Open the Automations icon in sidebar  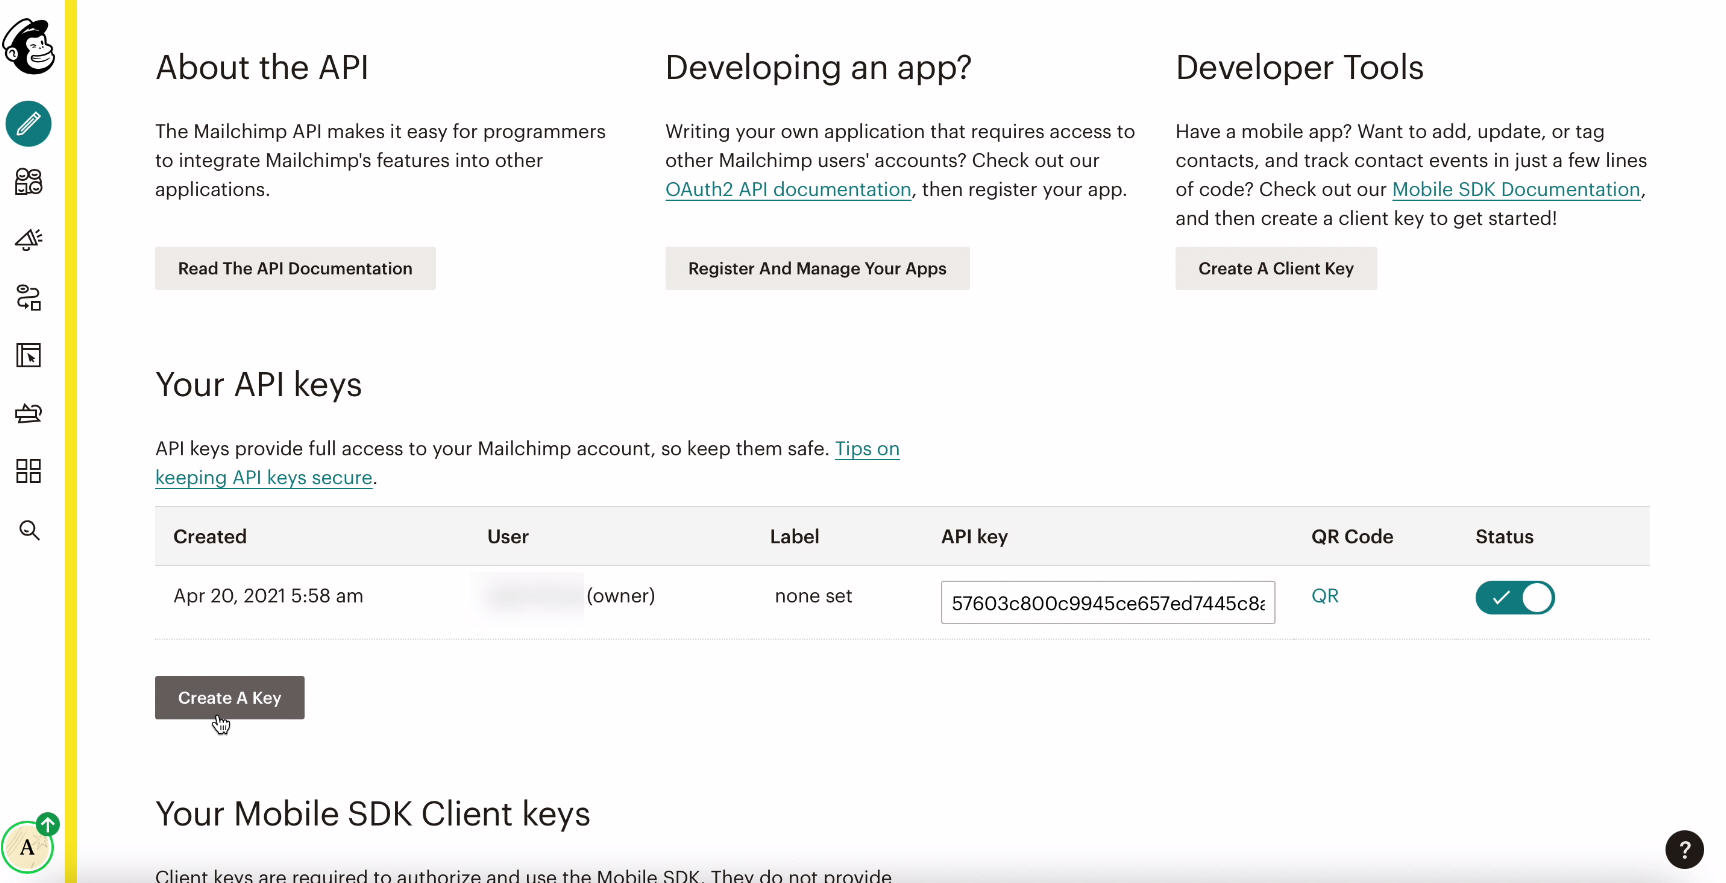tap(29, 297)
